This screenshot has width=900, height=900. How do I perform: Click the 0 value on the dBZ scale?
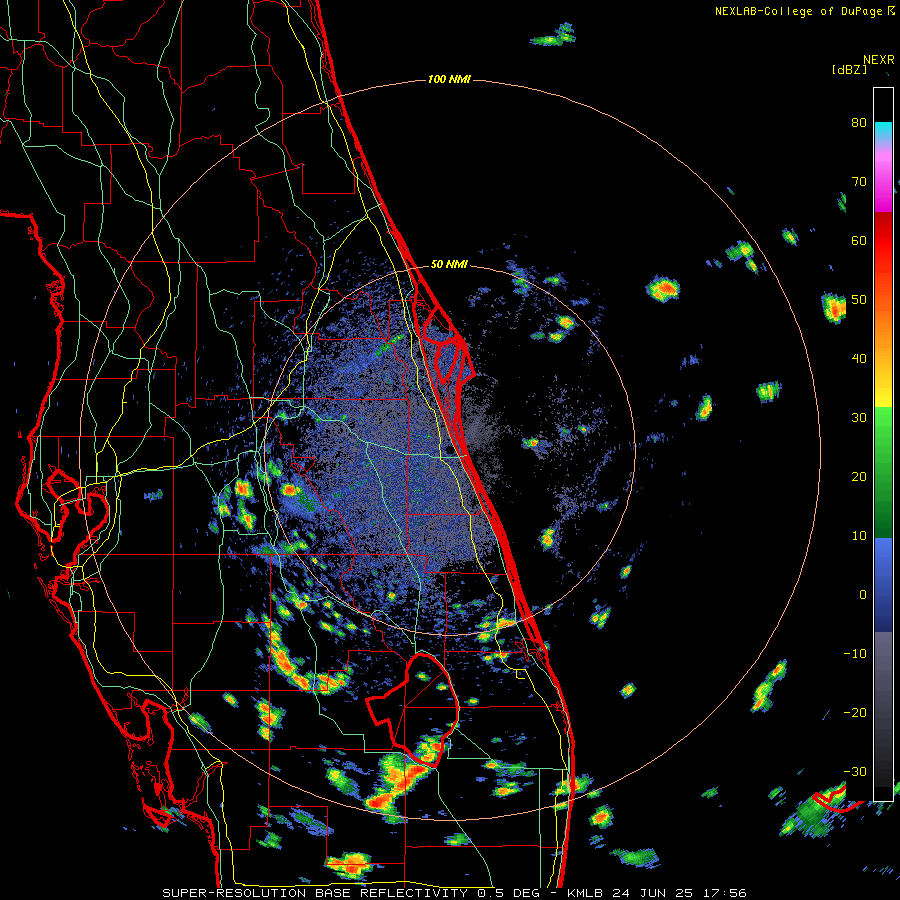863,595
